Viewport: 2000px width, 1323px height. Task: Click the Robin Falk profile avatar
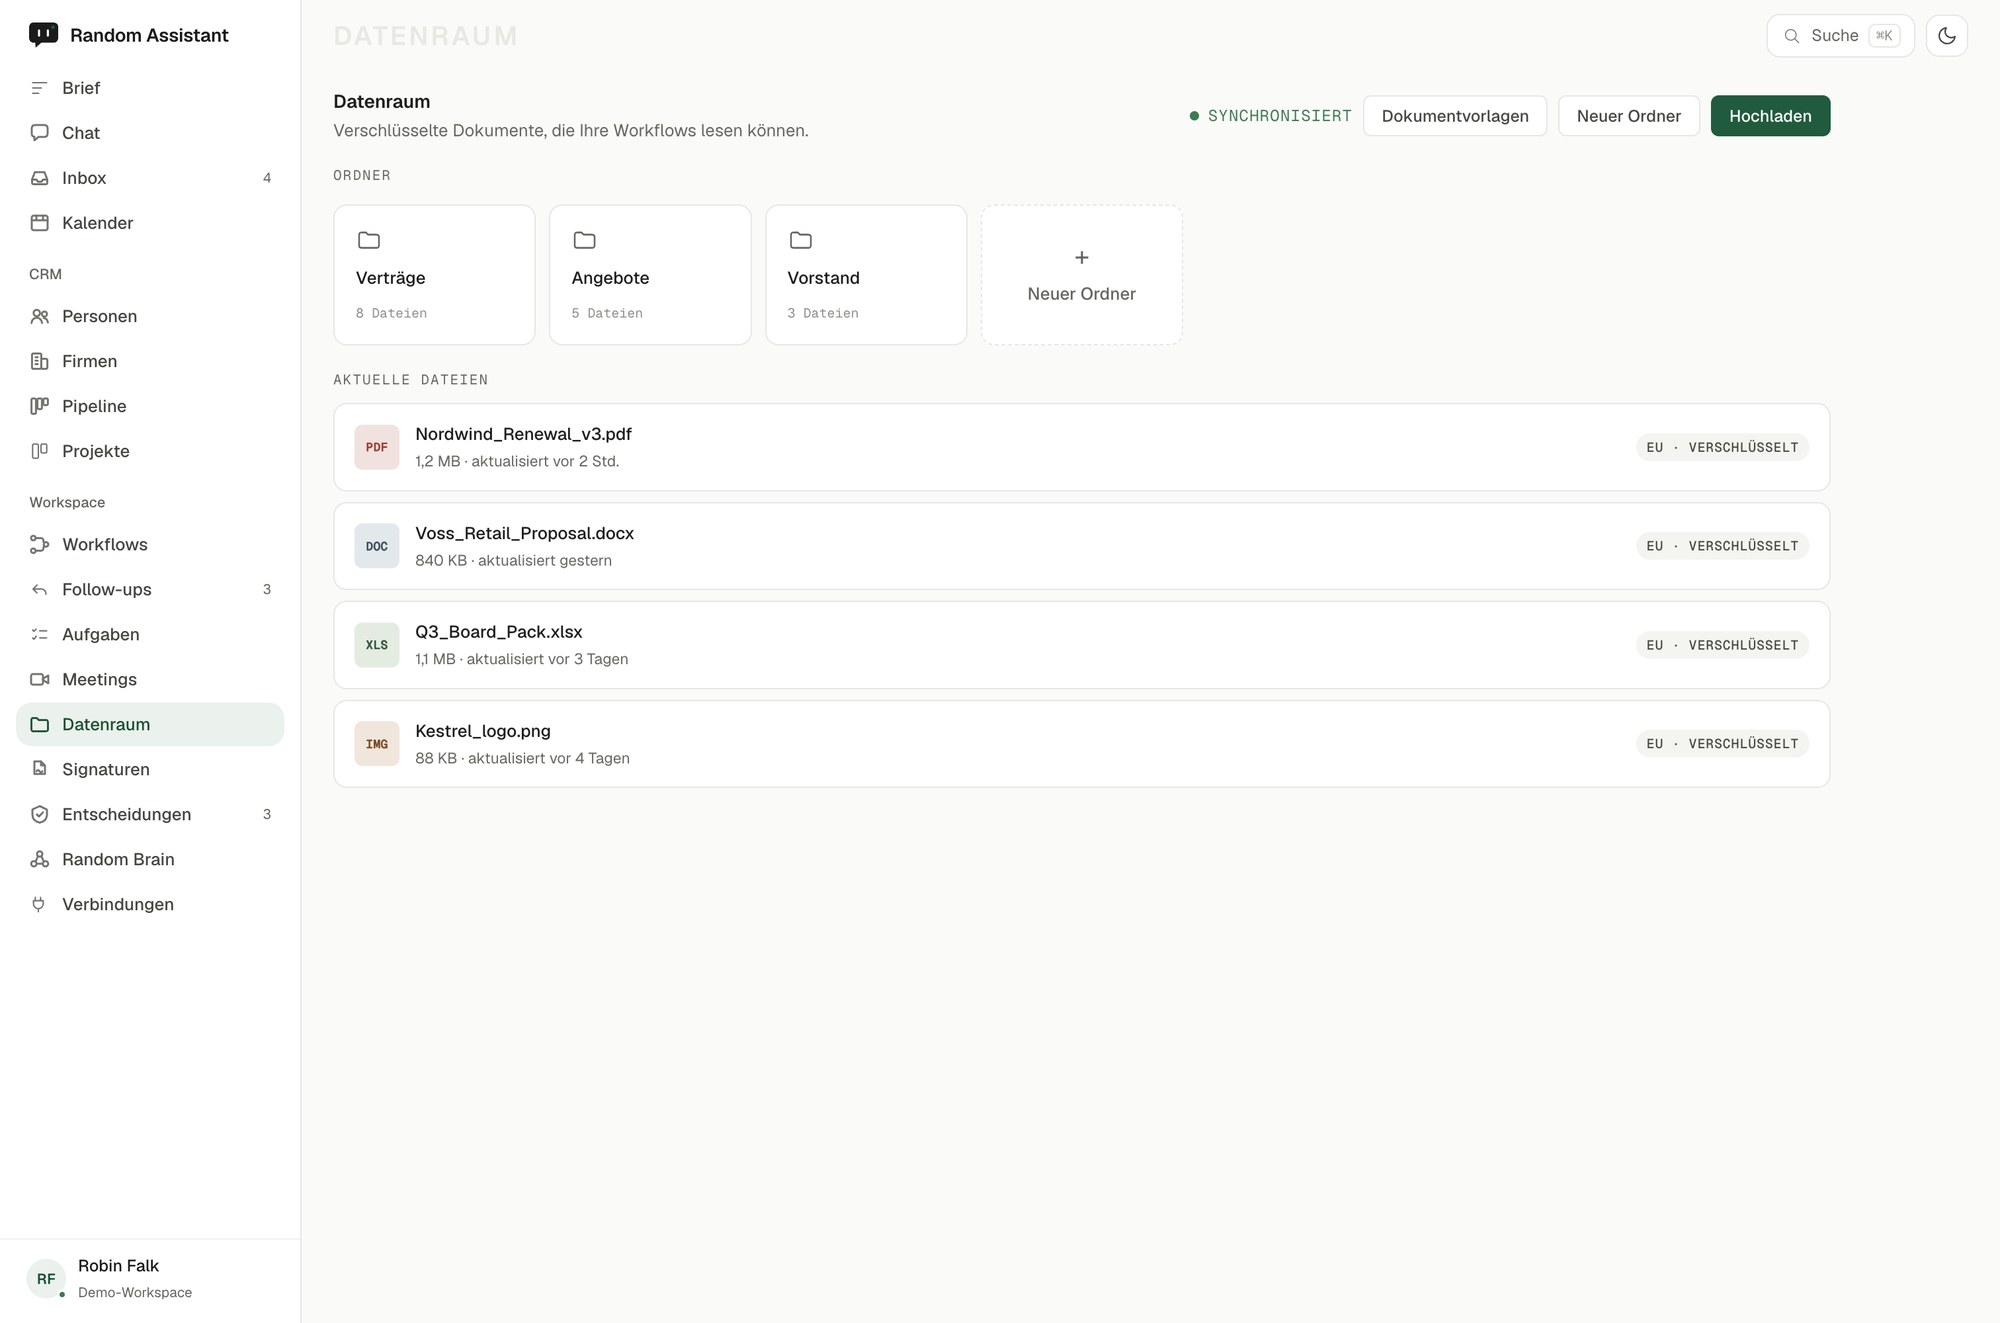[x=46, y=1279]
